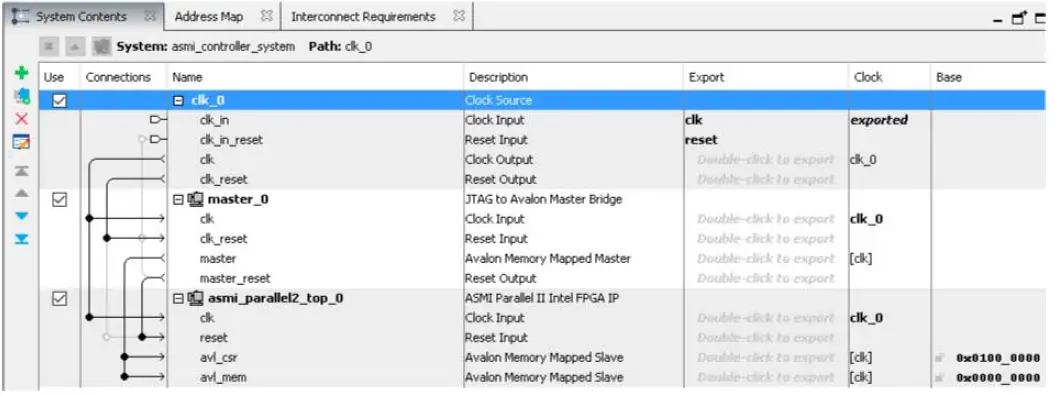This screenshot has width=1055, height=395.
Task: Click the minimize-panel dash icon at top right
Action: 998,20
